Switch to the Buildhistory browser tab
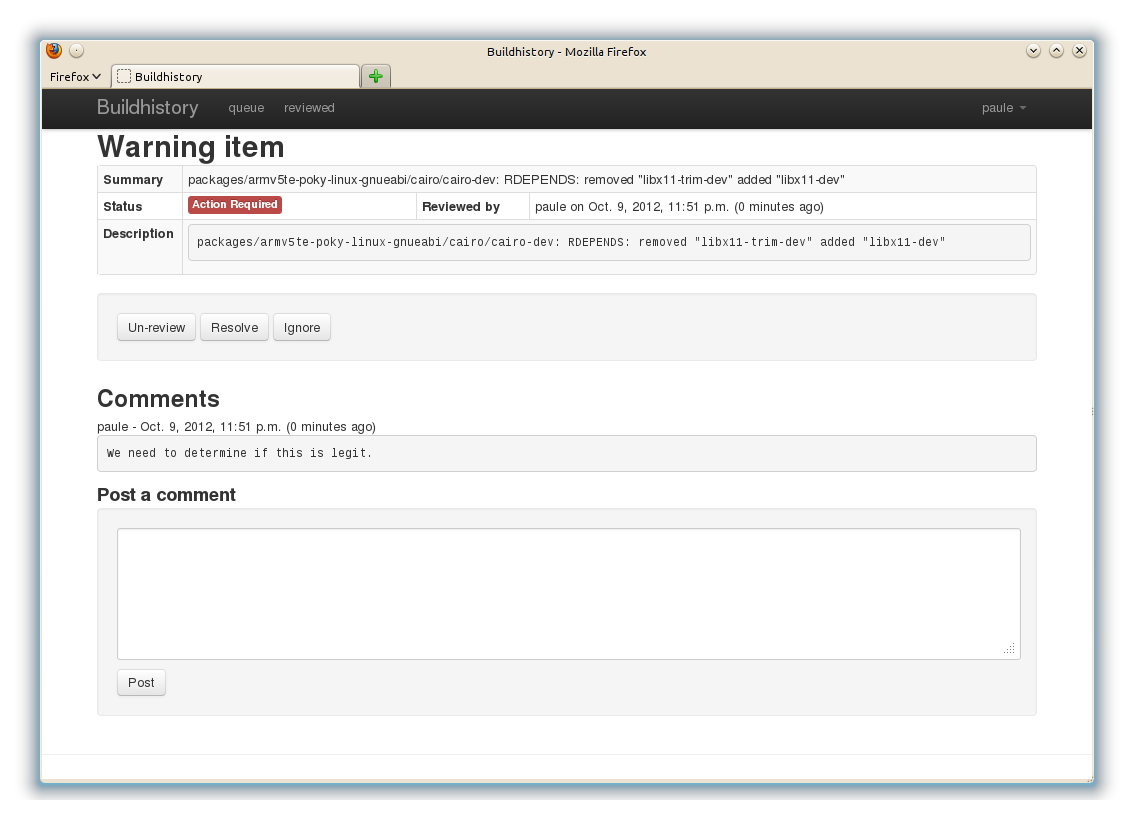 [x=235, y=77]
